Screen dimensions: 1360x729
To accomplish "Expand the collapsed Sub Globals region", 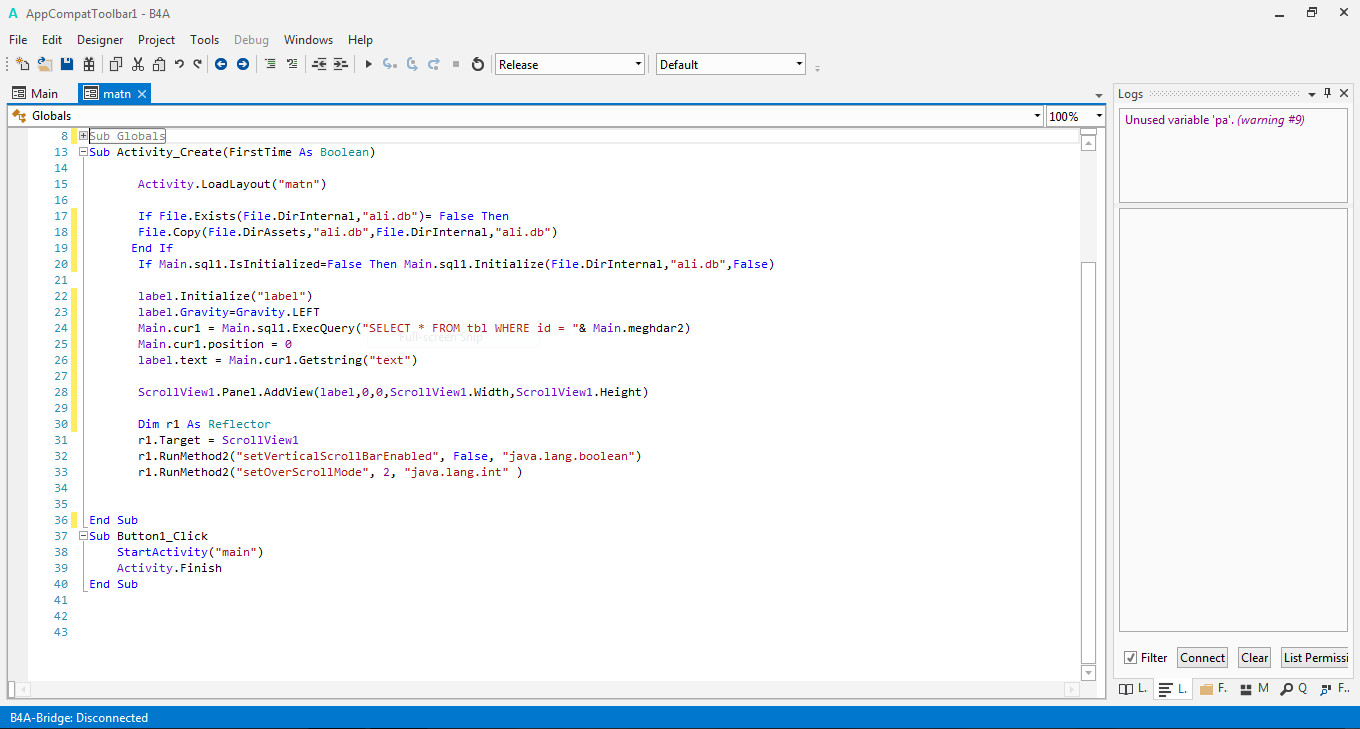I will [83, 136].
